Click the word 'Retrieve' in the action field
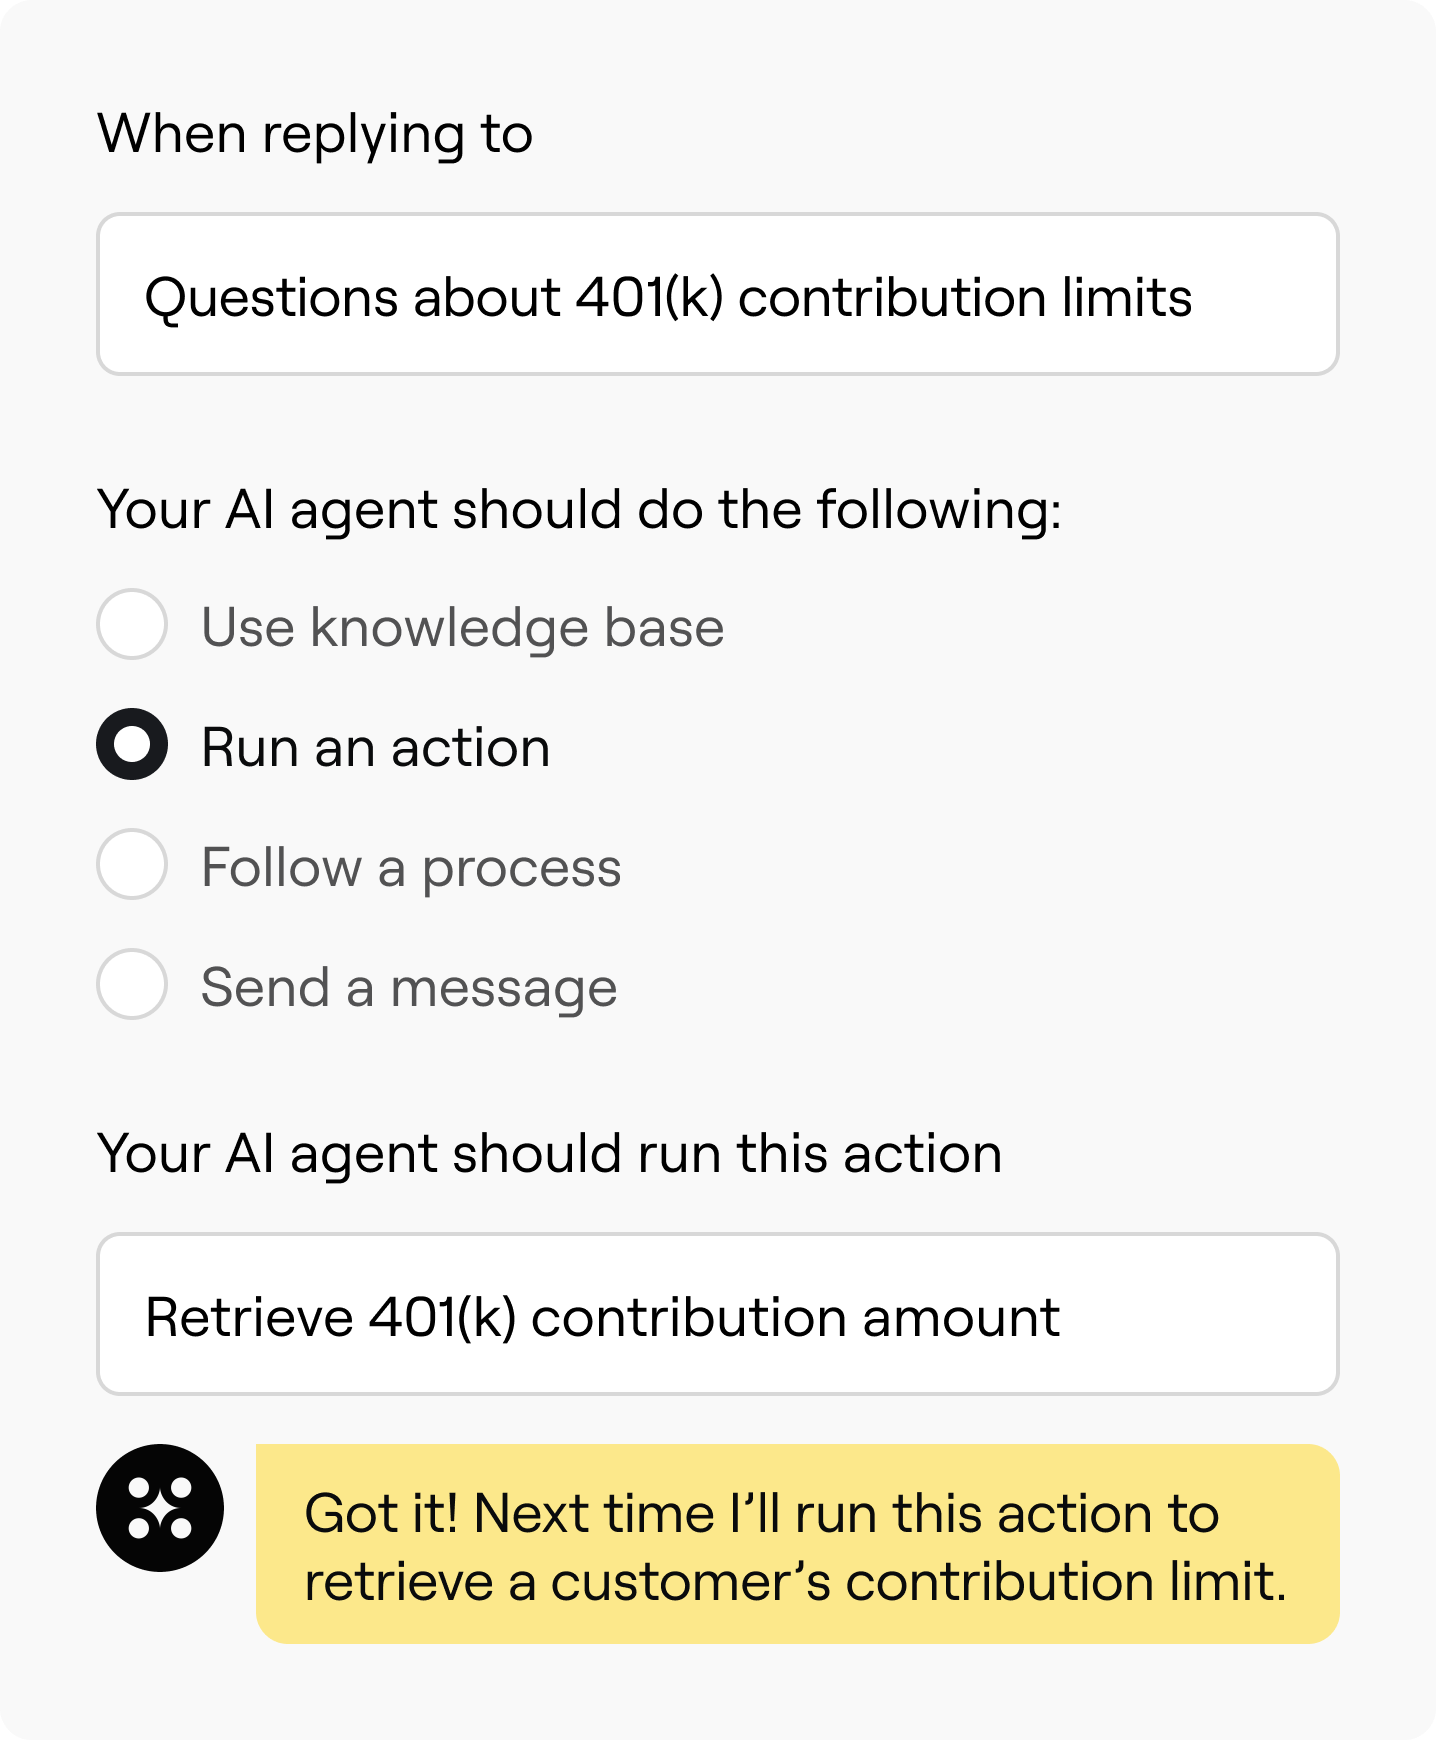Screen dimensions: 1436x1740 (249, 1317)
